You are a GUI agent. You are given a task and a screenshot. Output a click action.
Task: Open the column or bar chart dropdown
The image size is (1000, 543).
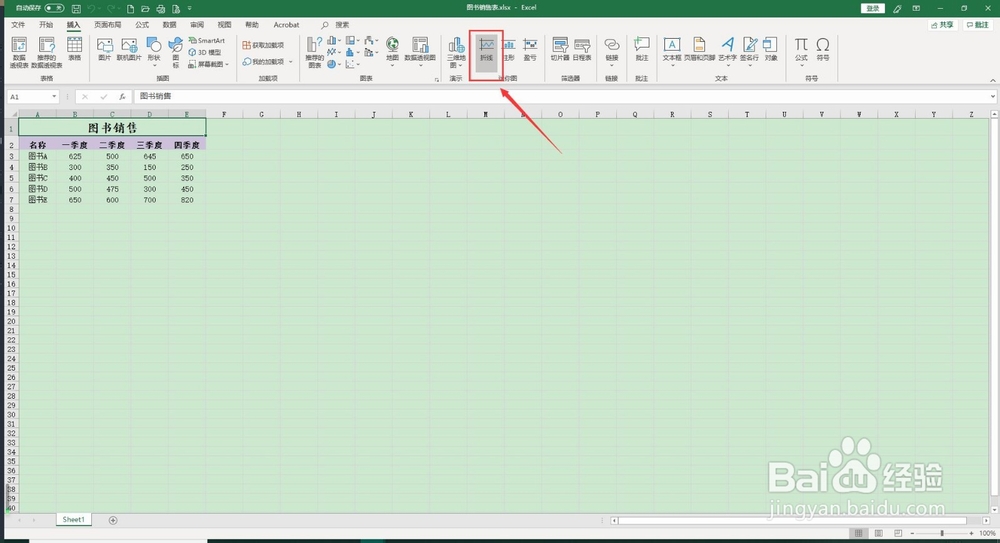334,41
